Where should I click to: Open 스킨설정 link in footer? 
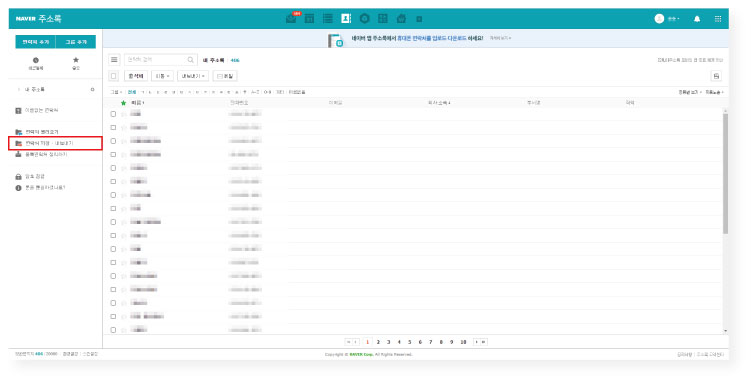pos(90,354)
